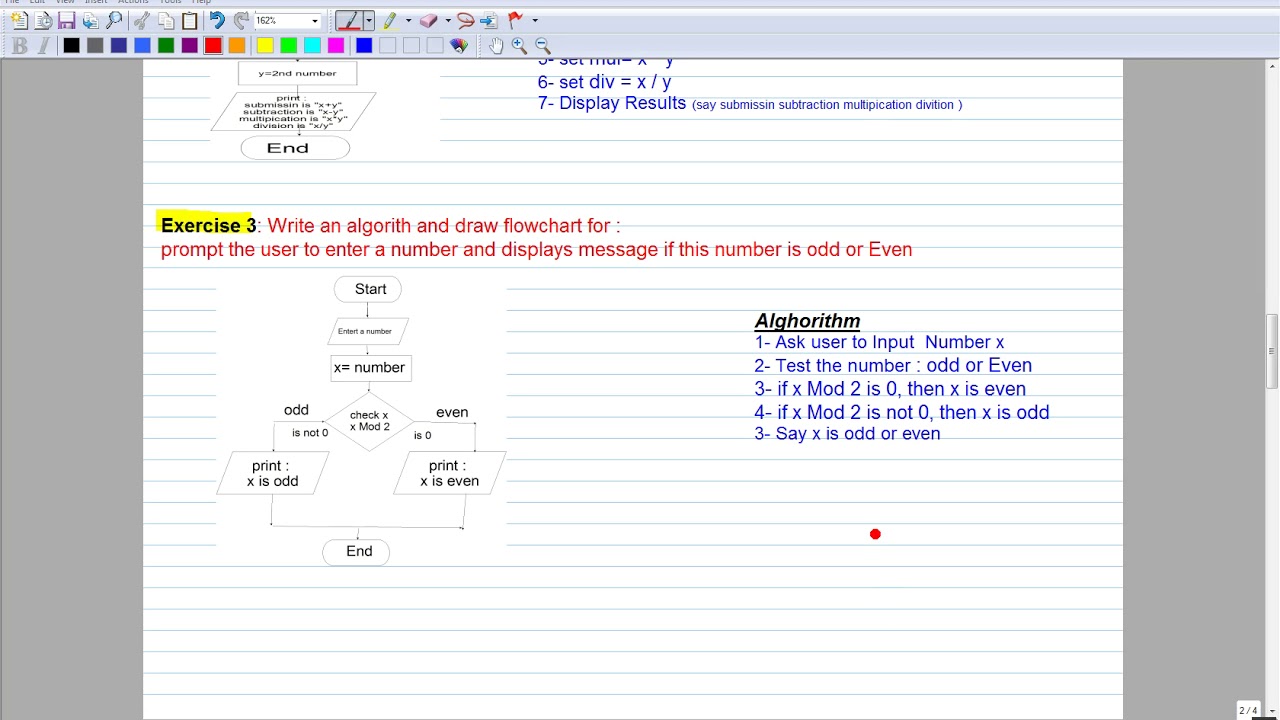1280x720 pixels.
Task: Open the custom color palette
Action: 459,45
